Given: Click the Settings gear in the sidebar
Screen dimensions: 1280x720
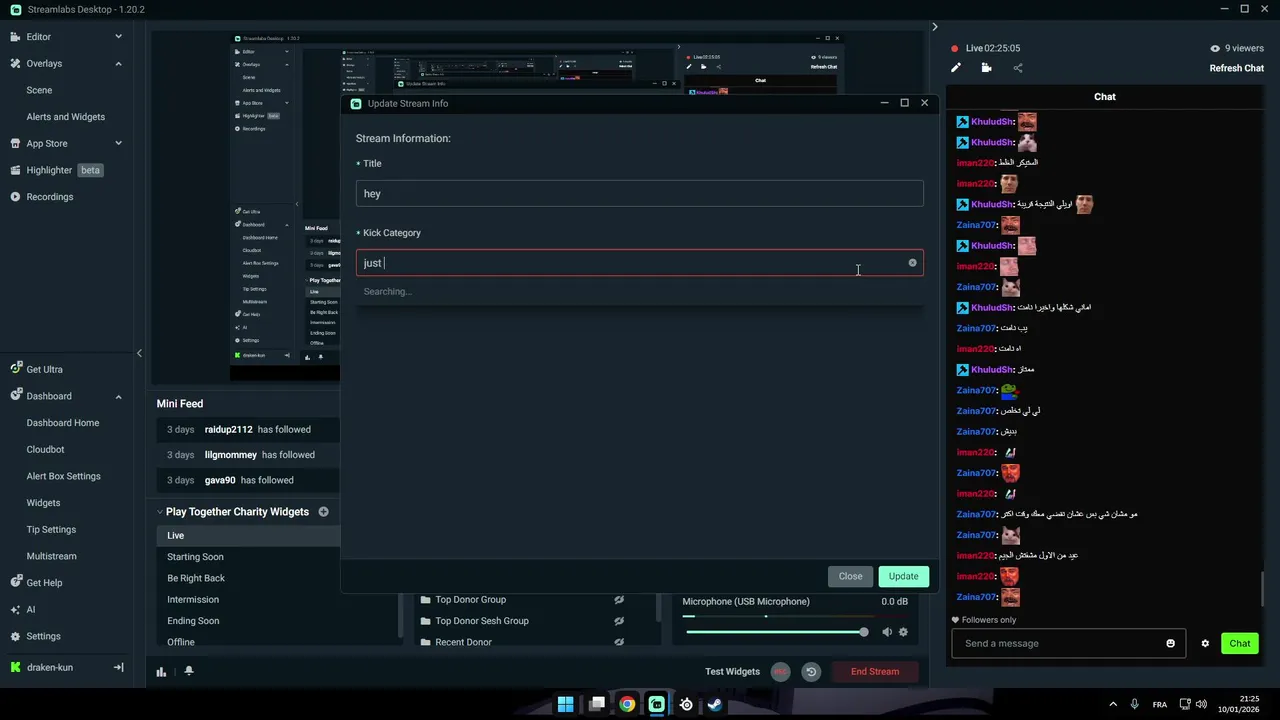Looking at the screenshot, I should click(15, 636).
